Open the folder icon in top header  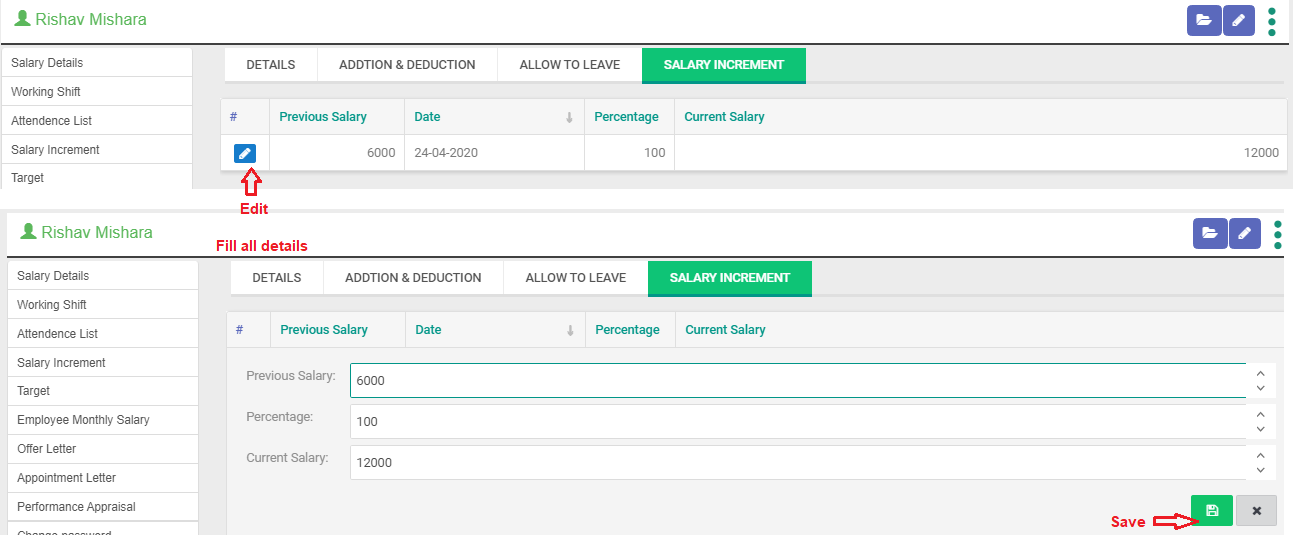click(x=1204, y=20)
